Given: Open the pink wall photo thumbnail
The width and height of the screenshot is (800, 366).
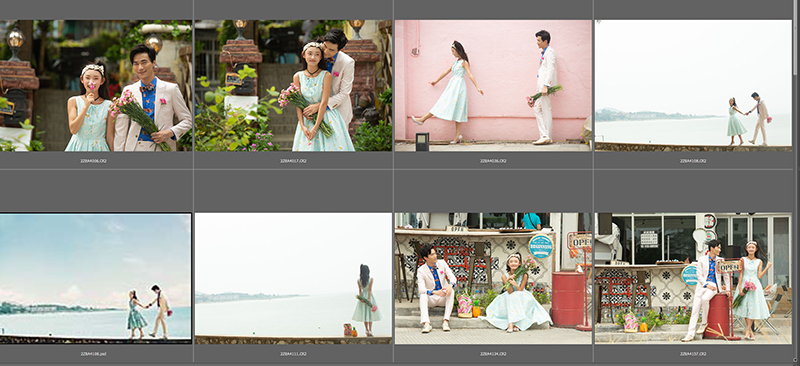Looking at the screenshot, I should pyautogui.click(x=493, y=86).
